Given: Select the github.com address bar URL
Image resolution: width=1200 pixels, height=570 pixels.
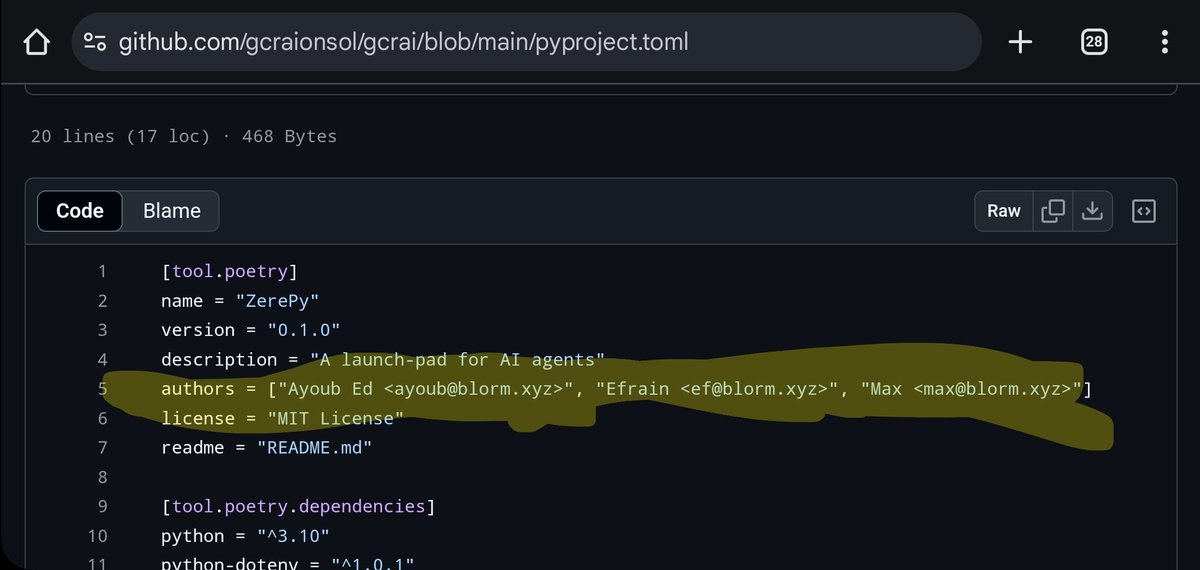Looking at the screenshot, I should point(404,42).
